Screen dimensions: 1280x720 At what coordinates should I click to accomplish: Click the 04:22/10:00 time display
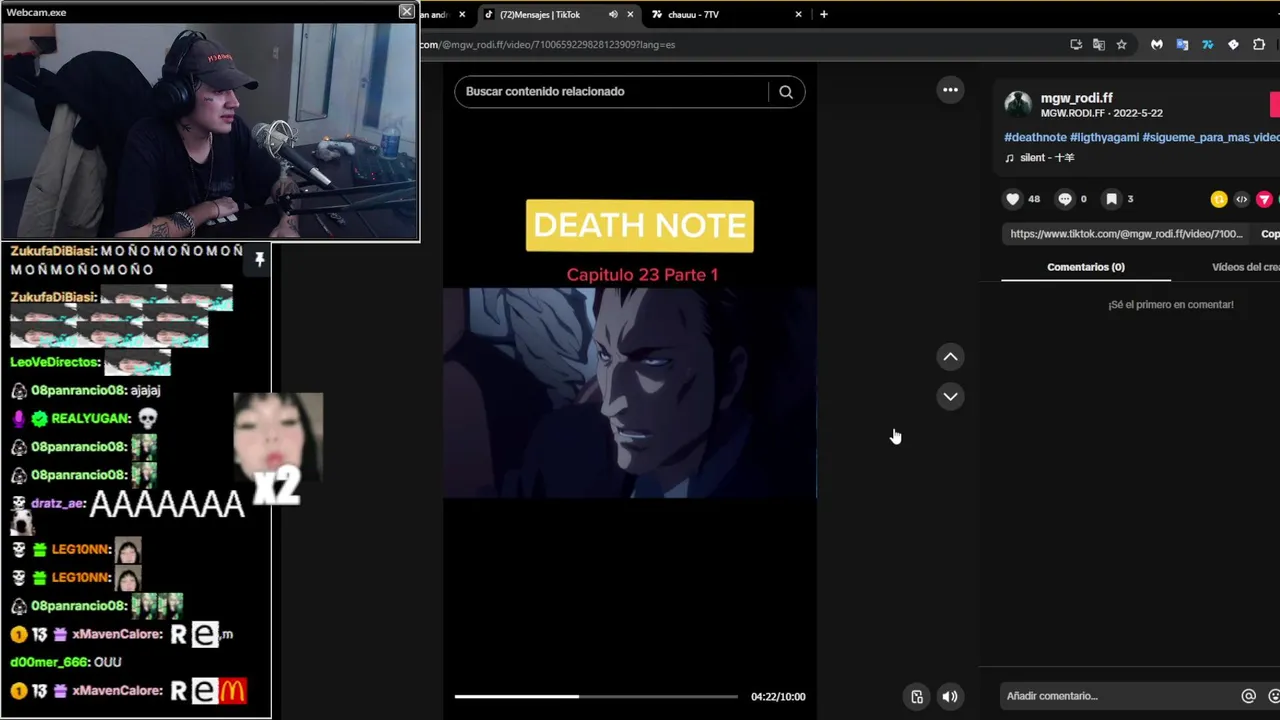click(x=778, y=697)
